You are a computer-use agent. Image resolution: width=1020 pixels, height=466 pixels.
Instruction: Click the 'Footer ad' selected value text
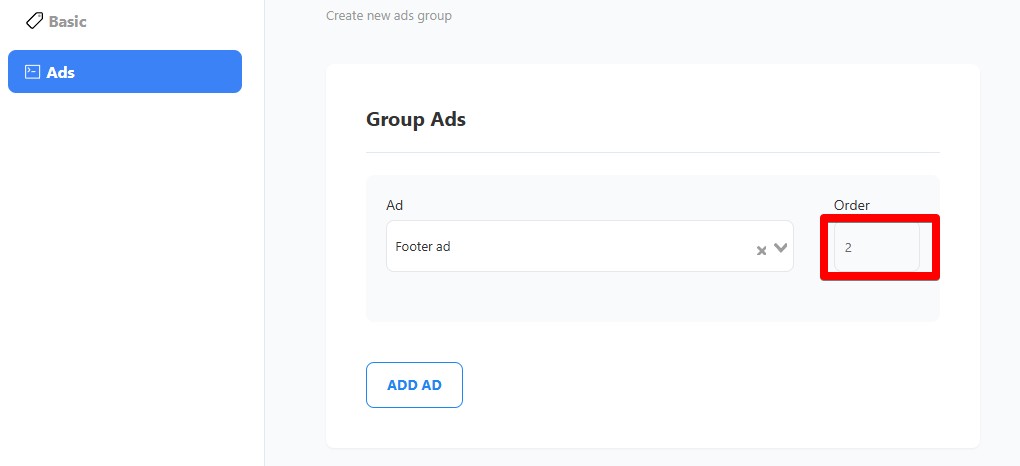[x=423, y=247]
